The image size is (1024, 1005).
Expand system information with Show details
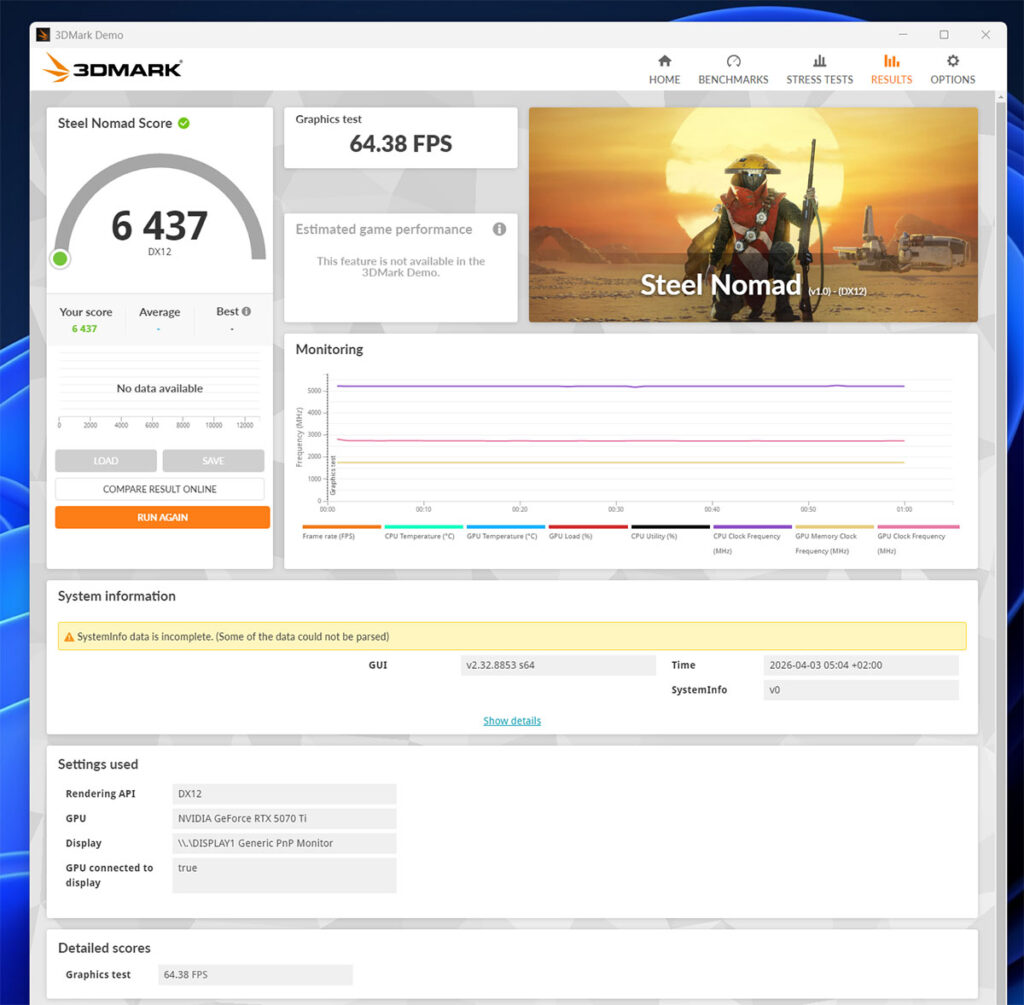(512, 721)
